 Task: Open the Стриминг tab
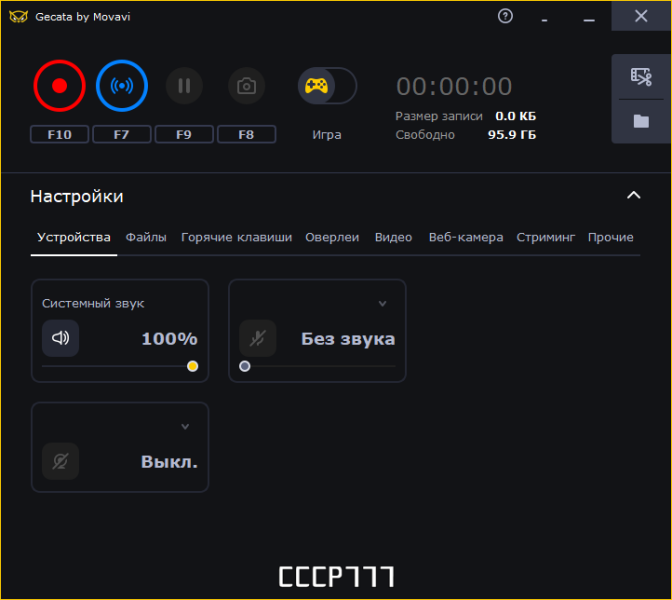pyautogui.click(x=546, y=237)
